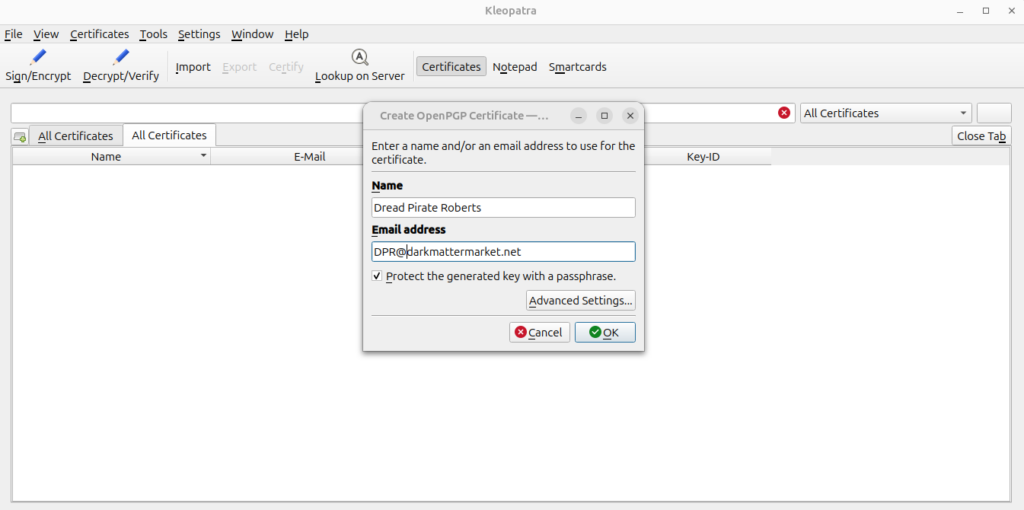
Task: Open Lookup on Server search icon
Action: click(x=360, y=57)
